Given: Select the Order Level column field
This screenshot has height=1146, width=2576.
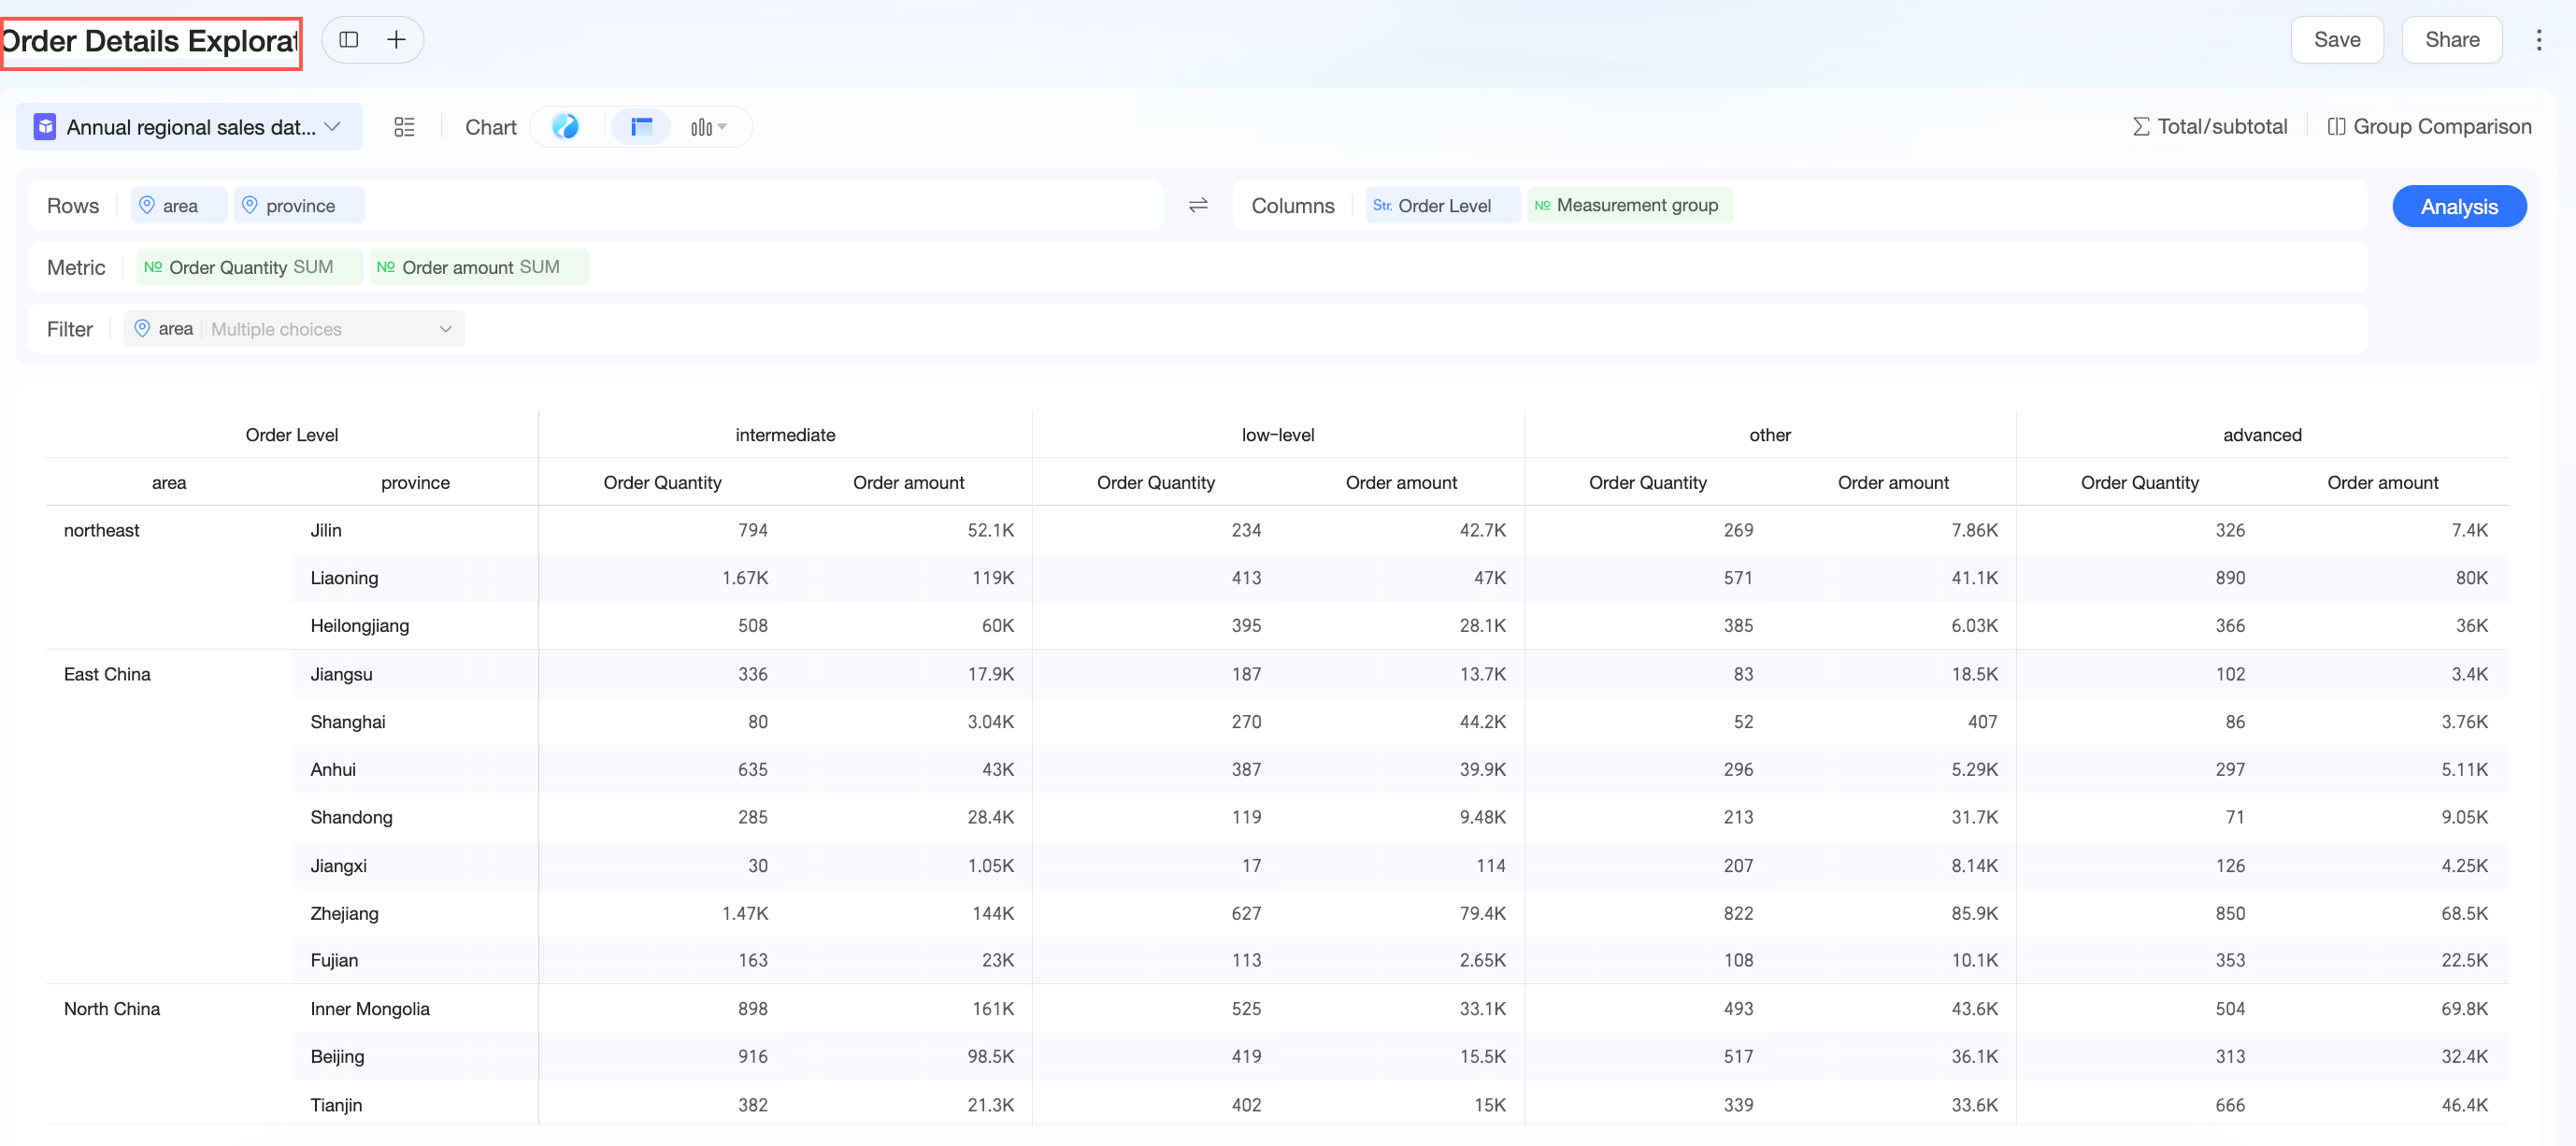Looking at the screenshot, I should tap(1442, 205).
